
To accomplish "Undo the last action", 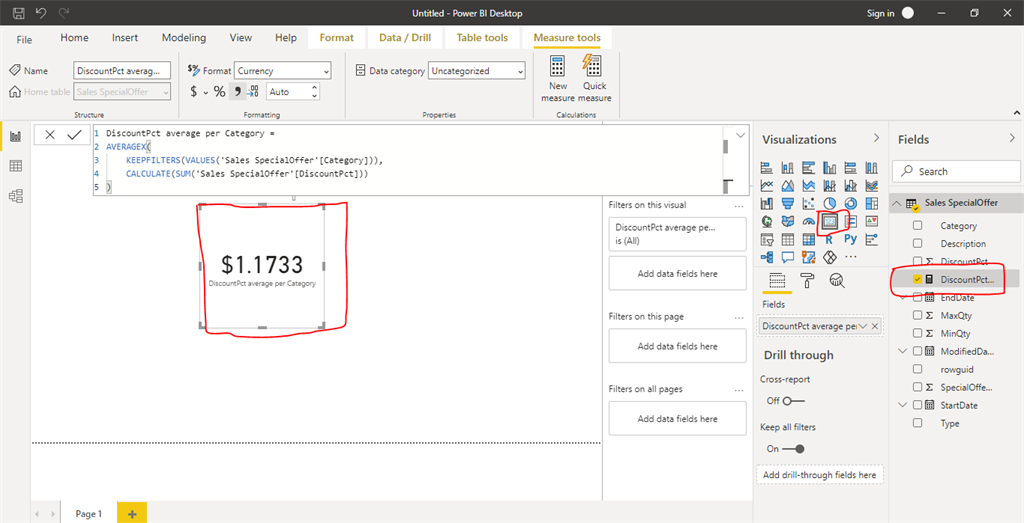I will pos(41,13).
